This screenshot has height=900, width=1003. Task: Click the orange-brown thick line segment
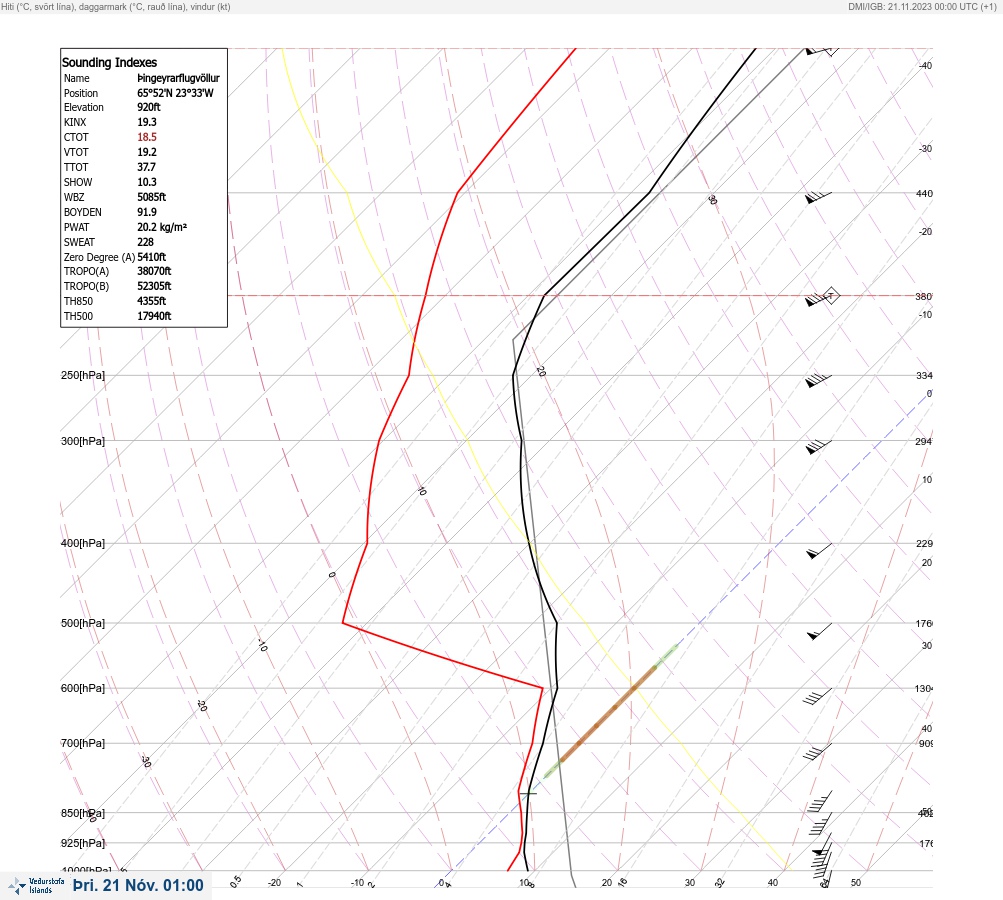[x=608, y=713]
